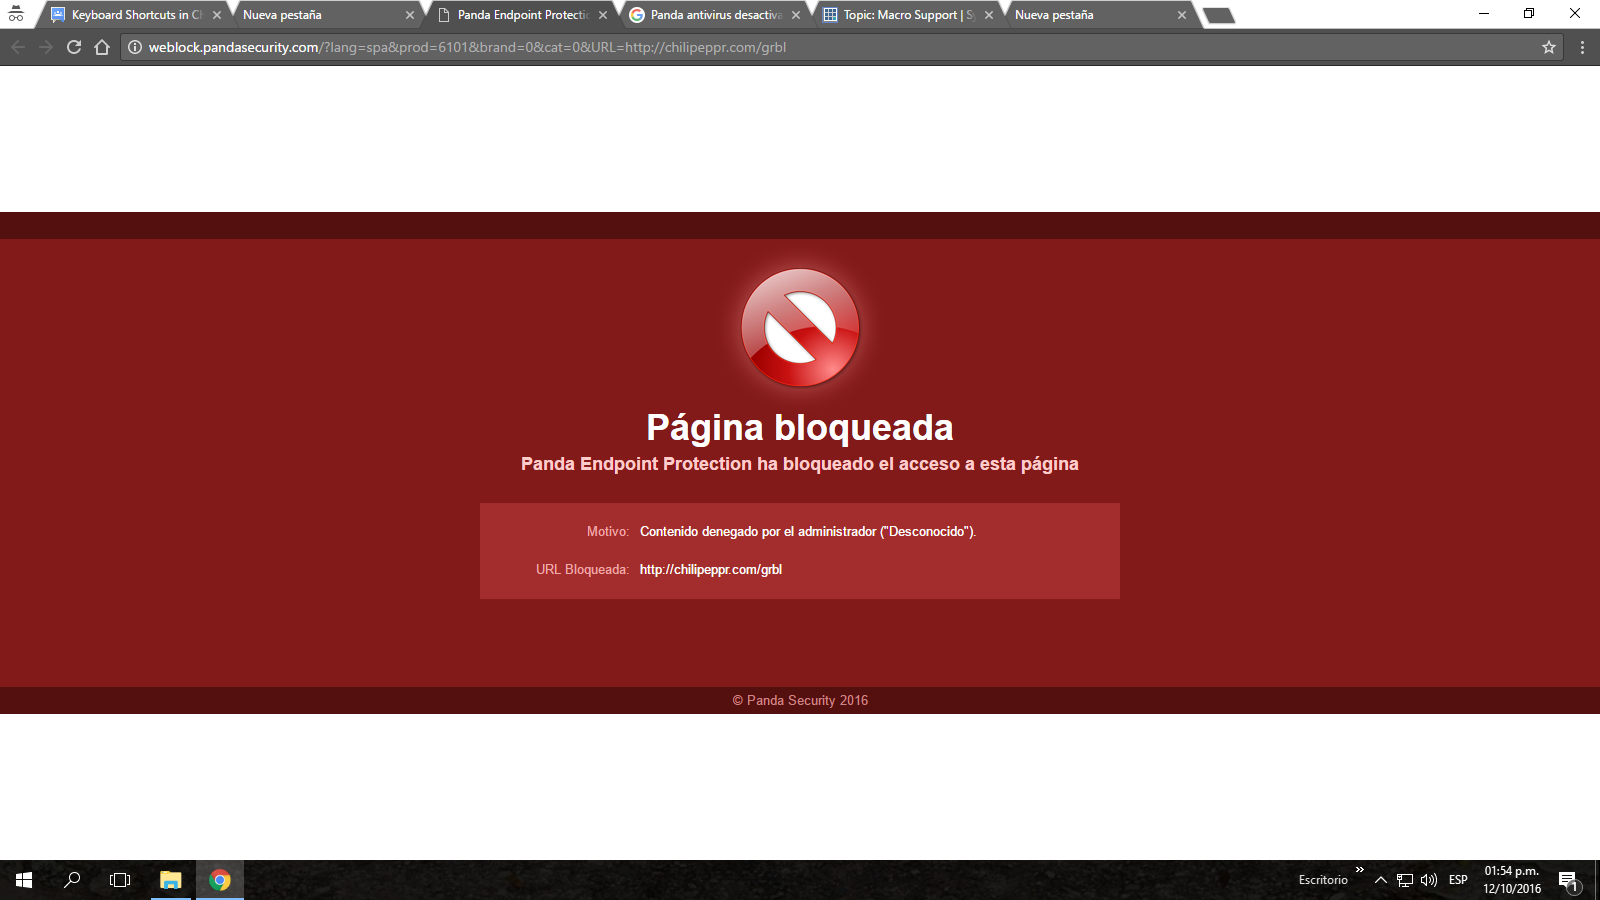The image size is (1600, 900).
Task: Open Task View on the taskbar
Action: [x=120, y=880]
